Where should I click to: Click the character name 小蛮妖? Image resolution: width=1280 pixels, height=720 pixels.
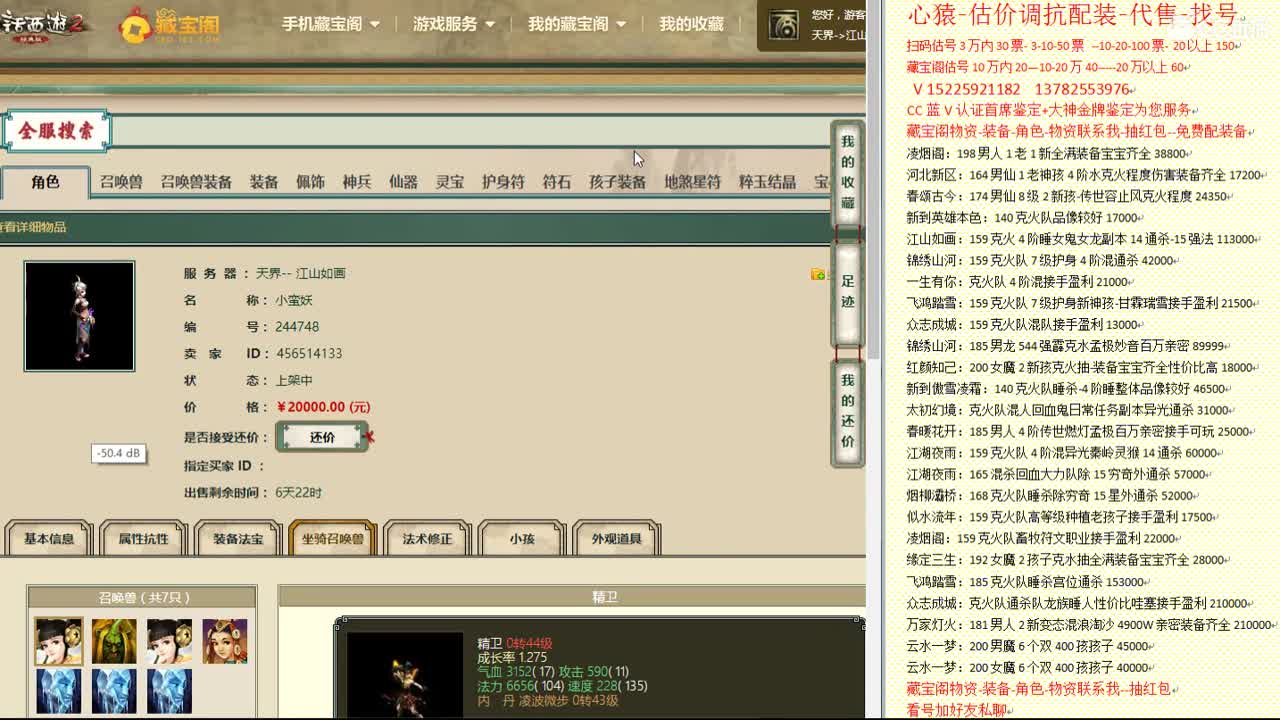(294, 300)
